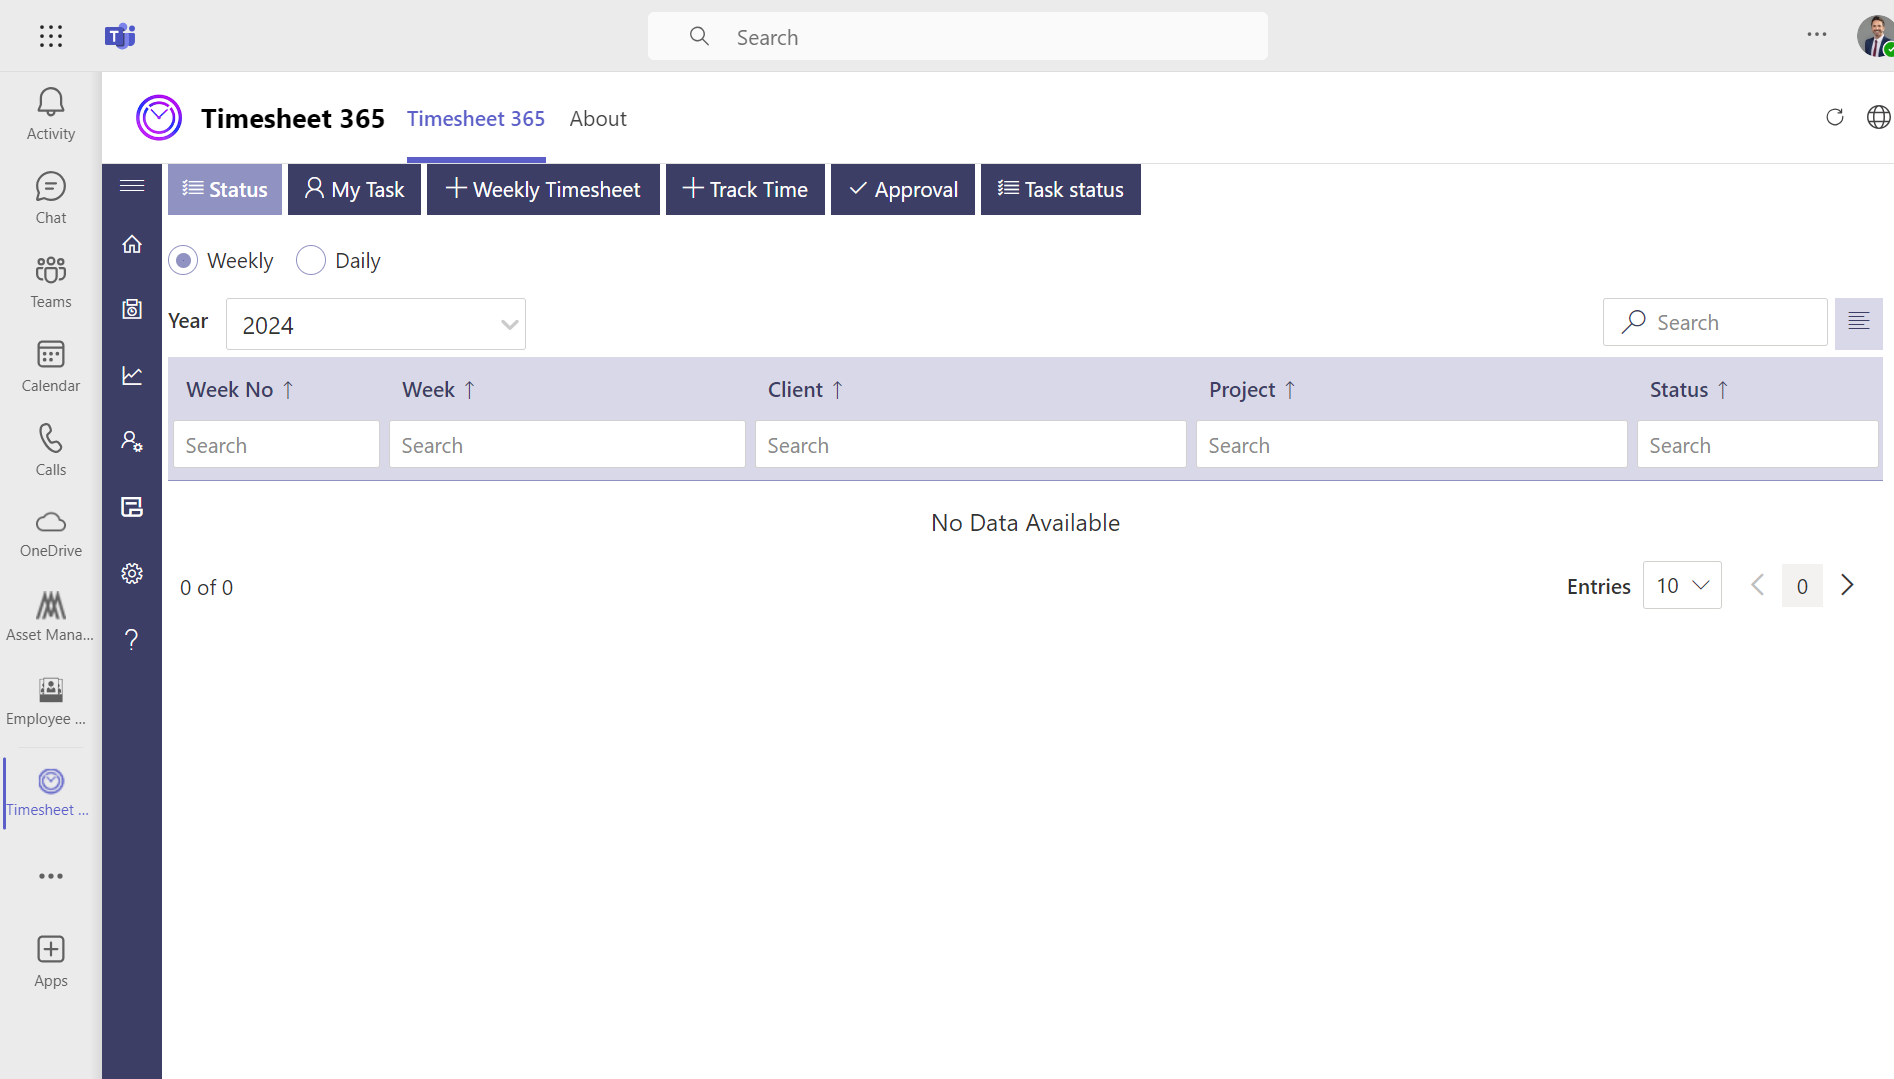
Task: Open Settings and more ellipsis
Action: [1817, 35]
